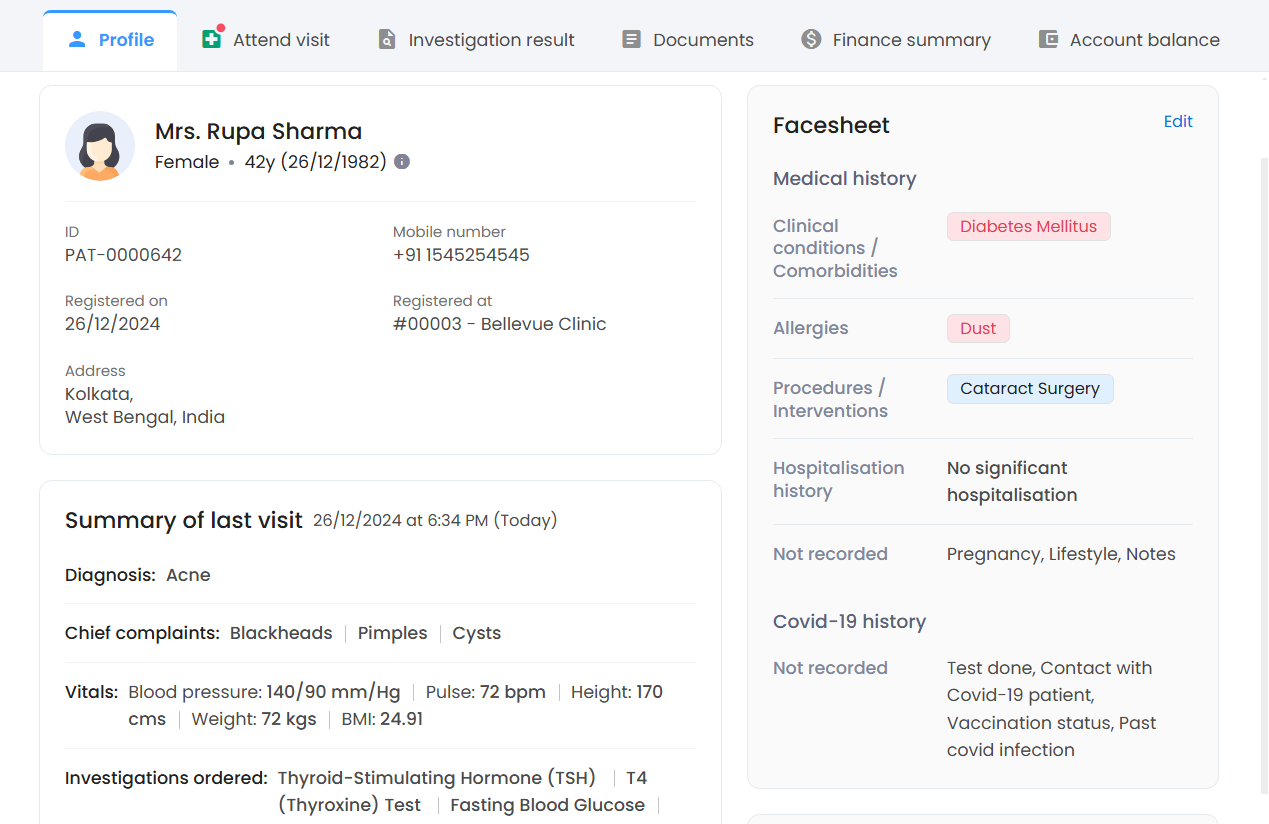This screenshot has height=824, width=1269.
Task: Click the Dust allergy tag
Action: [x=978, y=328]
